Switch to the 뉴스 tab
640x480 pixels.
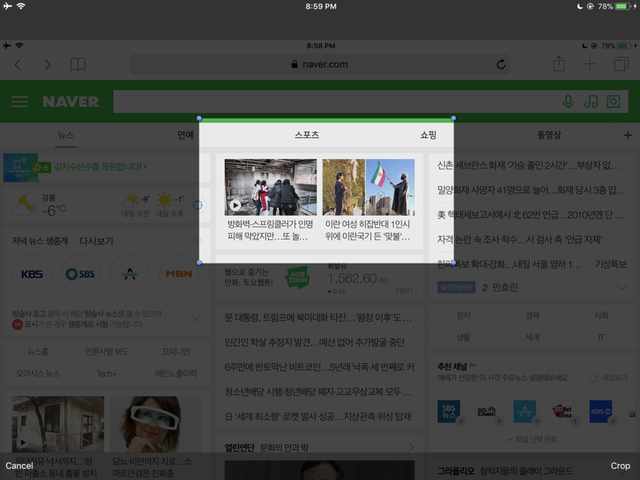pos(66,135)
